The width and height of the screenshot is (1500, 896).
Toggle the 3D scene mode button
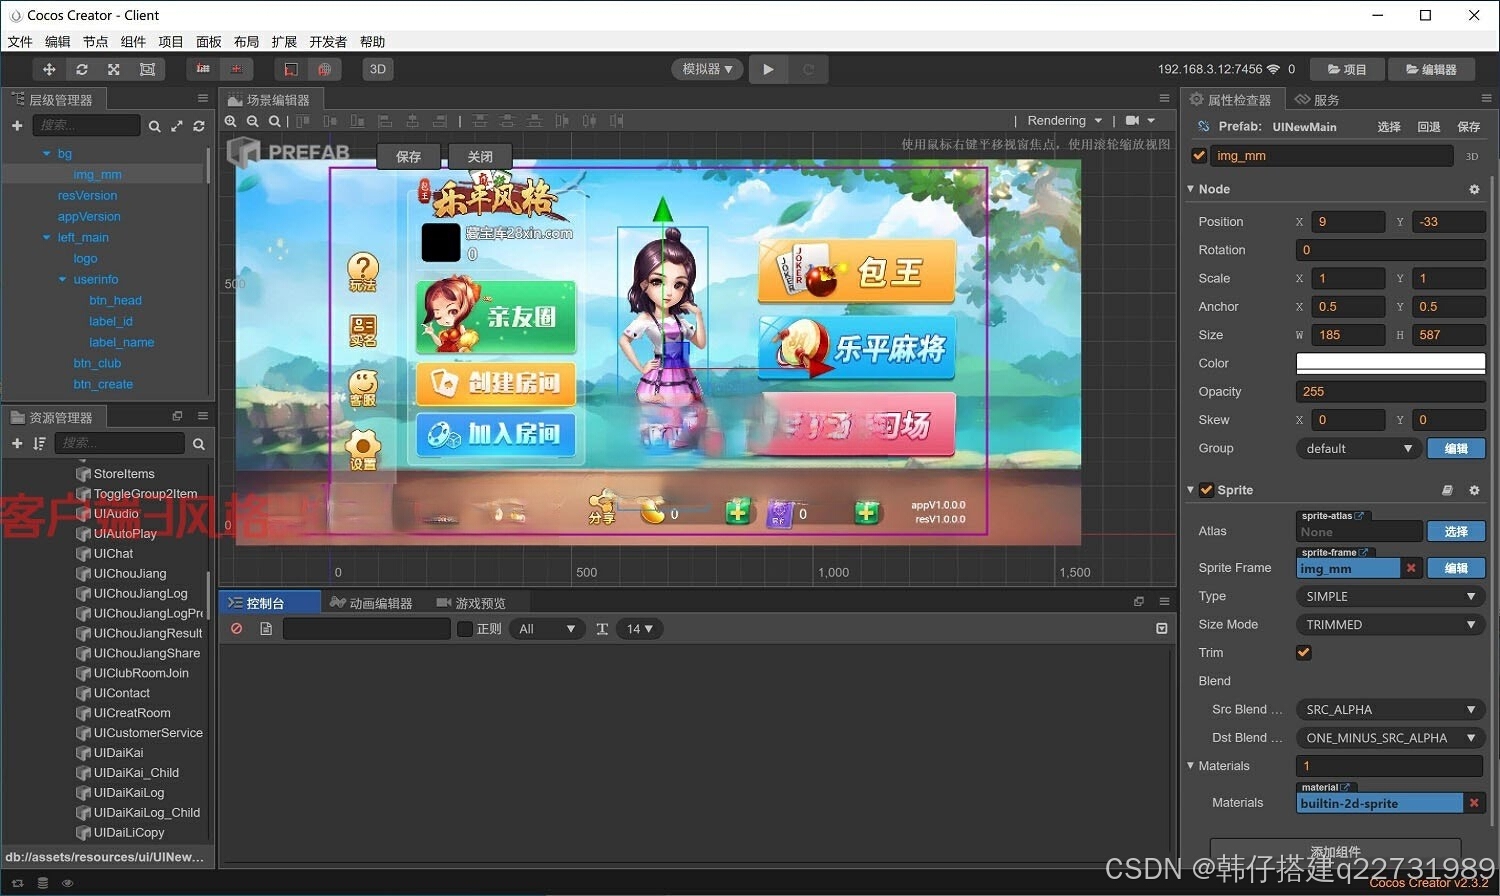[x=378, y=69]
